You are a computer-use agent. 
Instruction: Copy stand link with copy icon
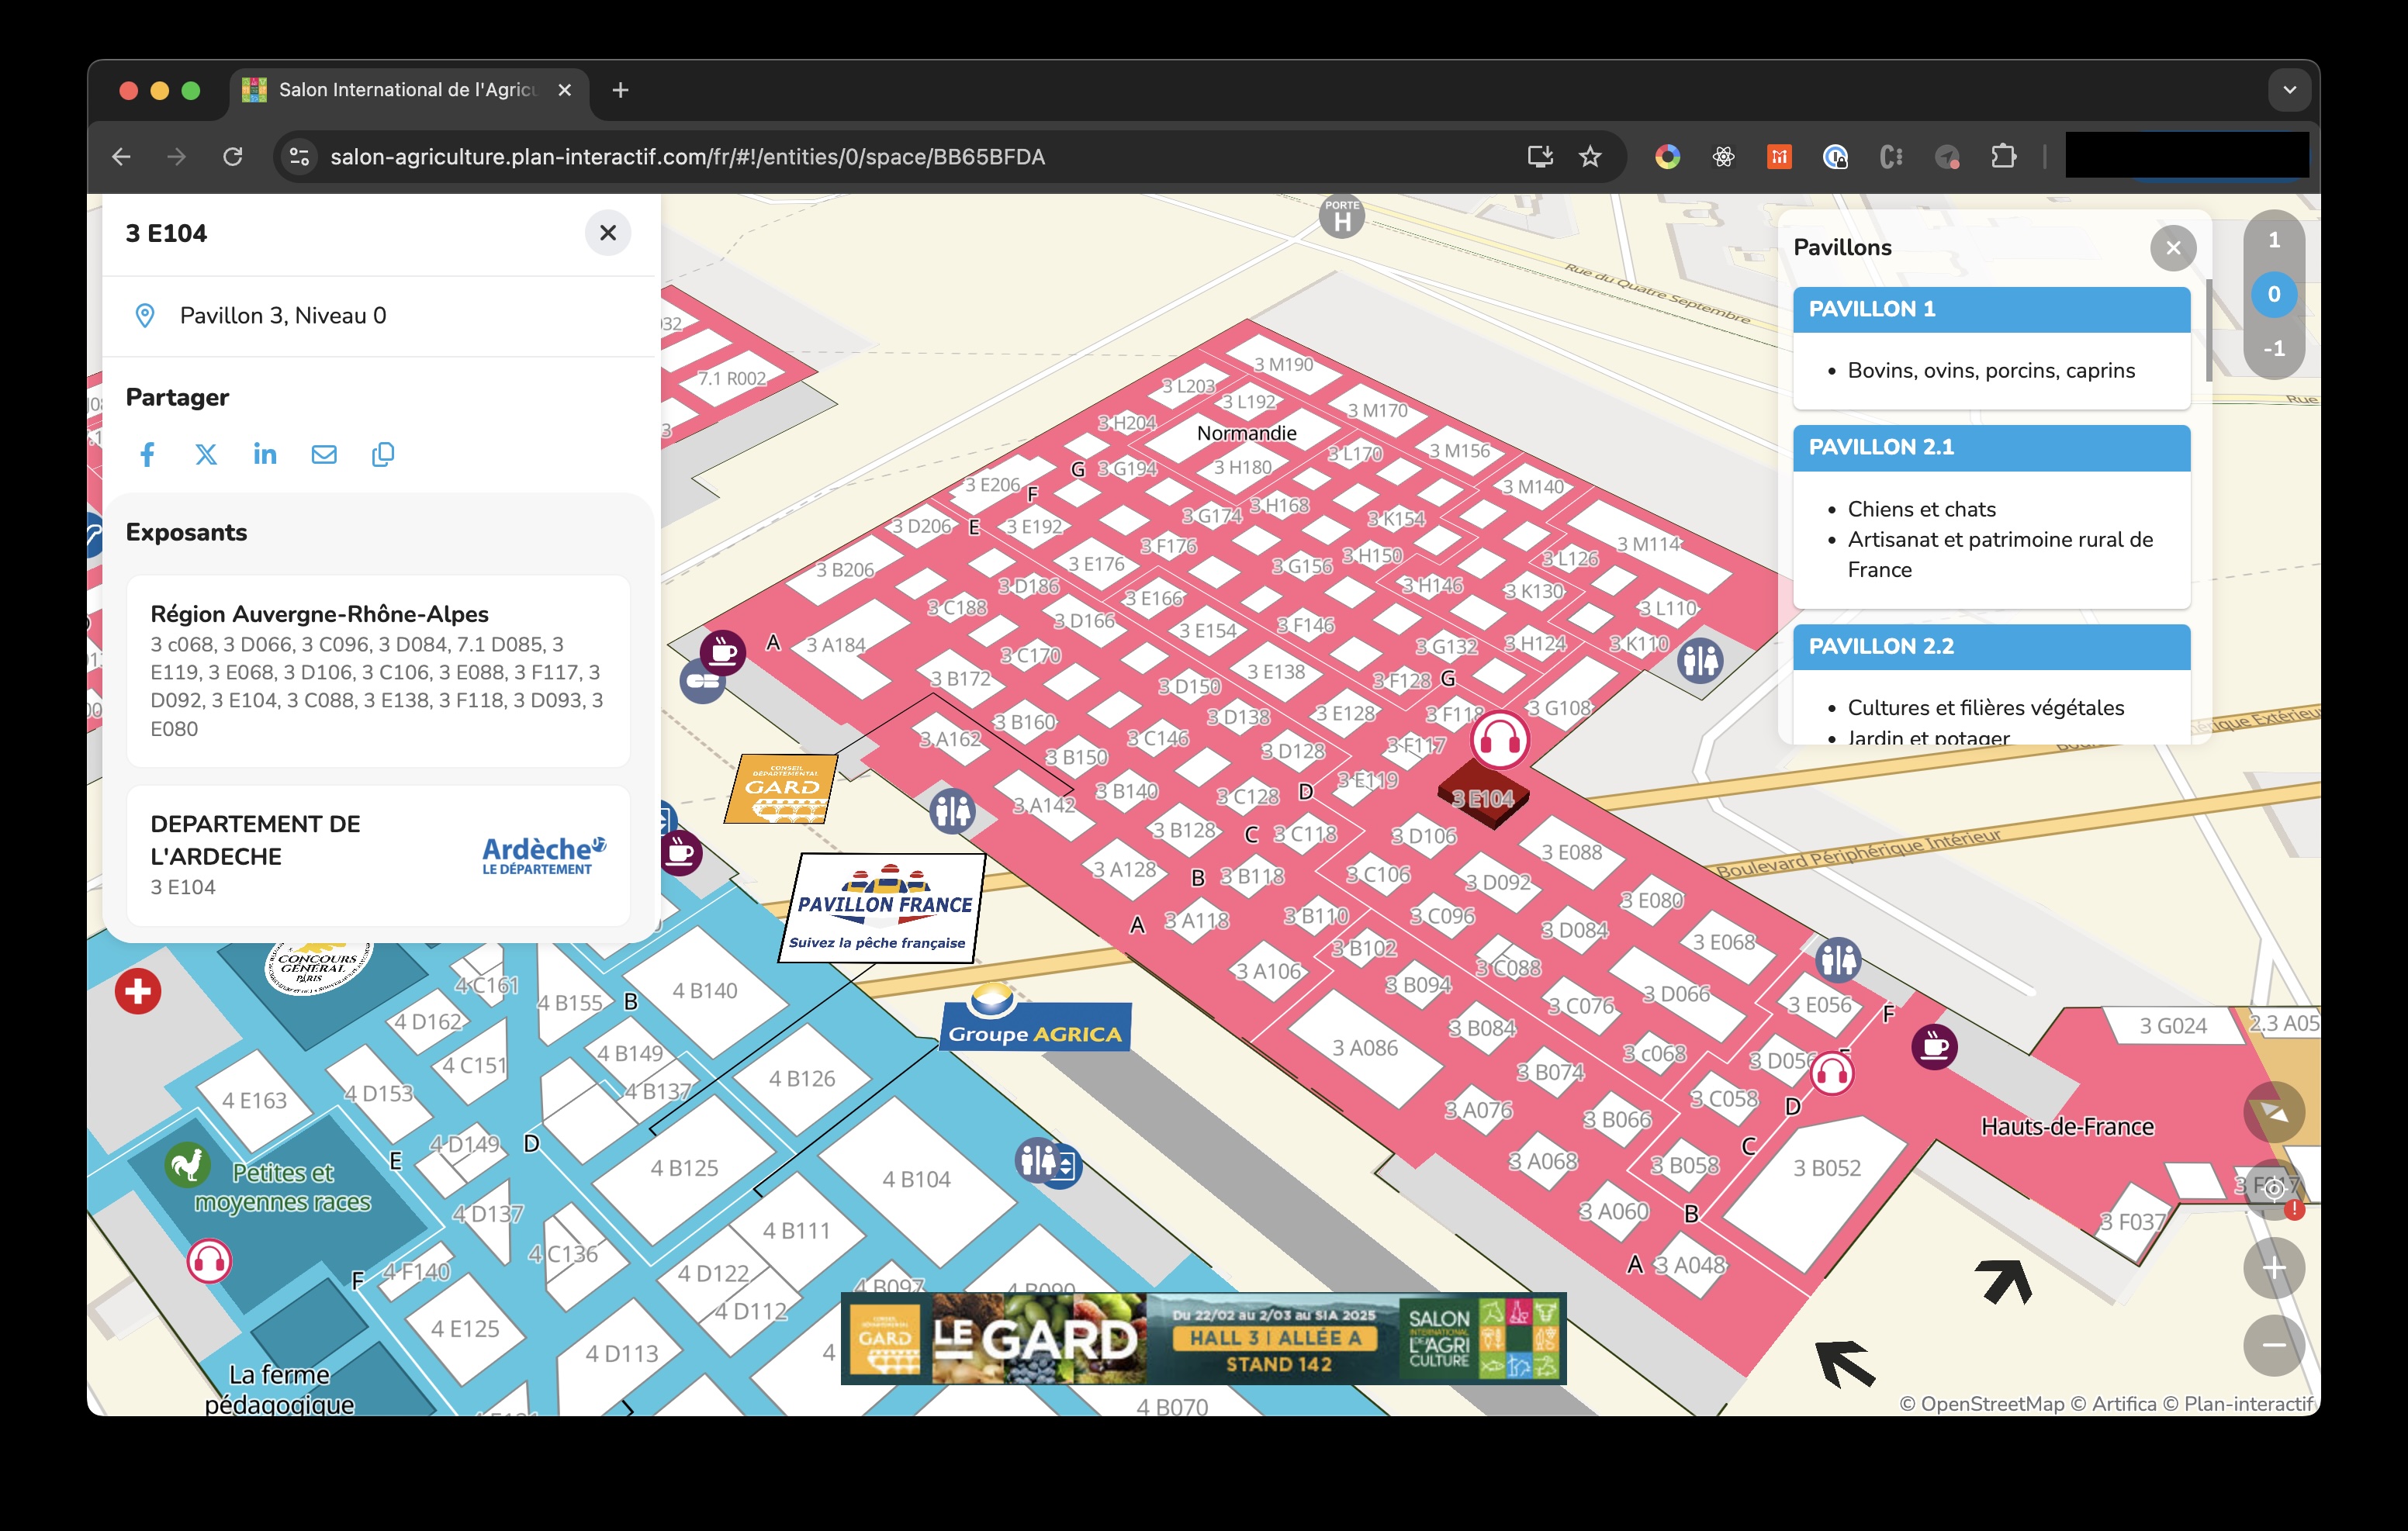click(383, 455)
